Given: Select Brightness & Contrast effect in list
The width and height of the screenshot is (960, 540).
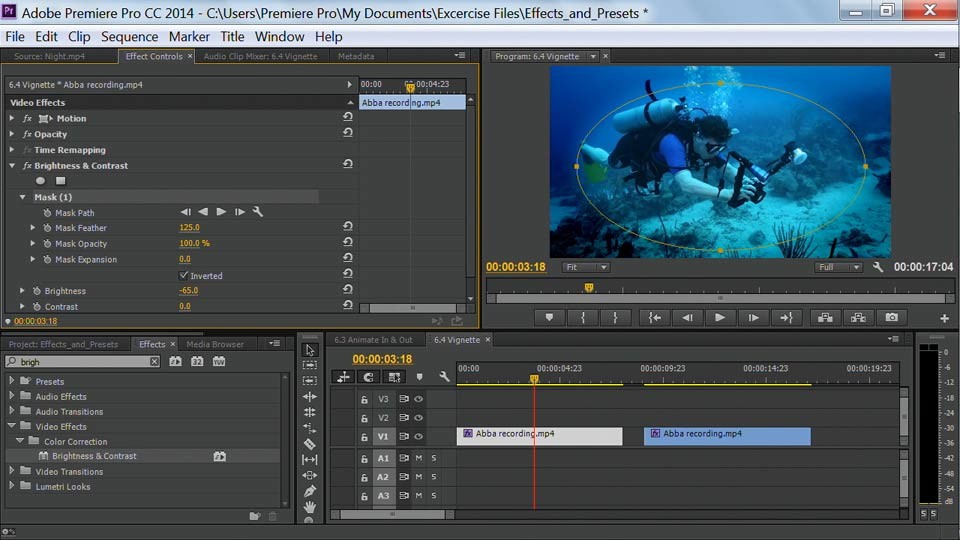Looking at the screenshot, I should click(x=94, y=456).
